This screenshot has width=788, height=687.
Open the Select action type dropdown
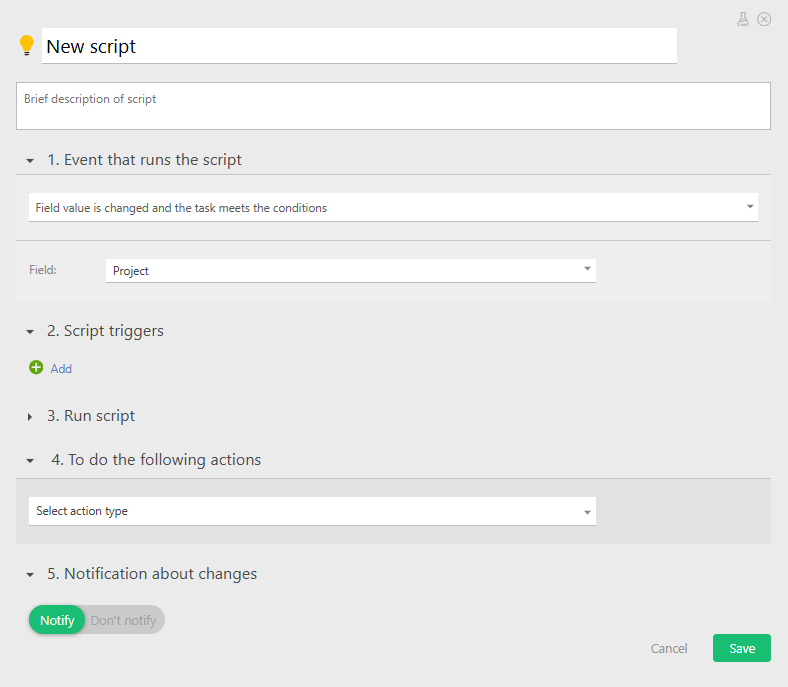(x=312, y=511)
